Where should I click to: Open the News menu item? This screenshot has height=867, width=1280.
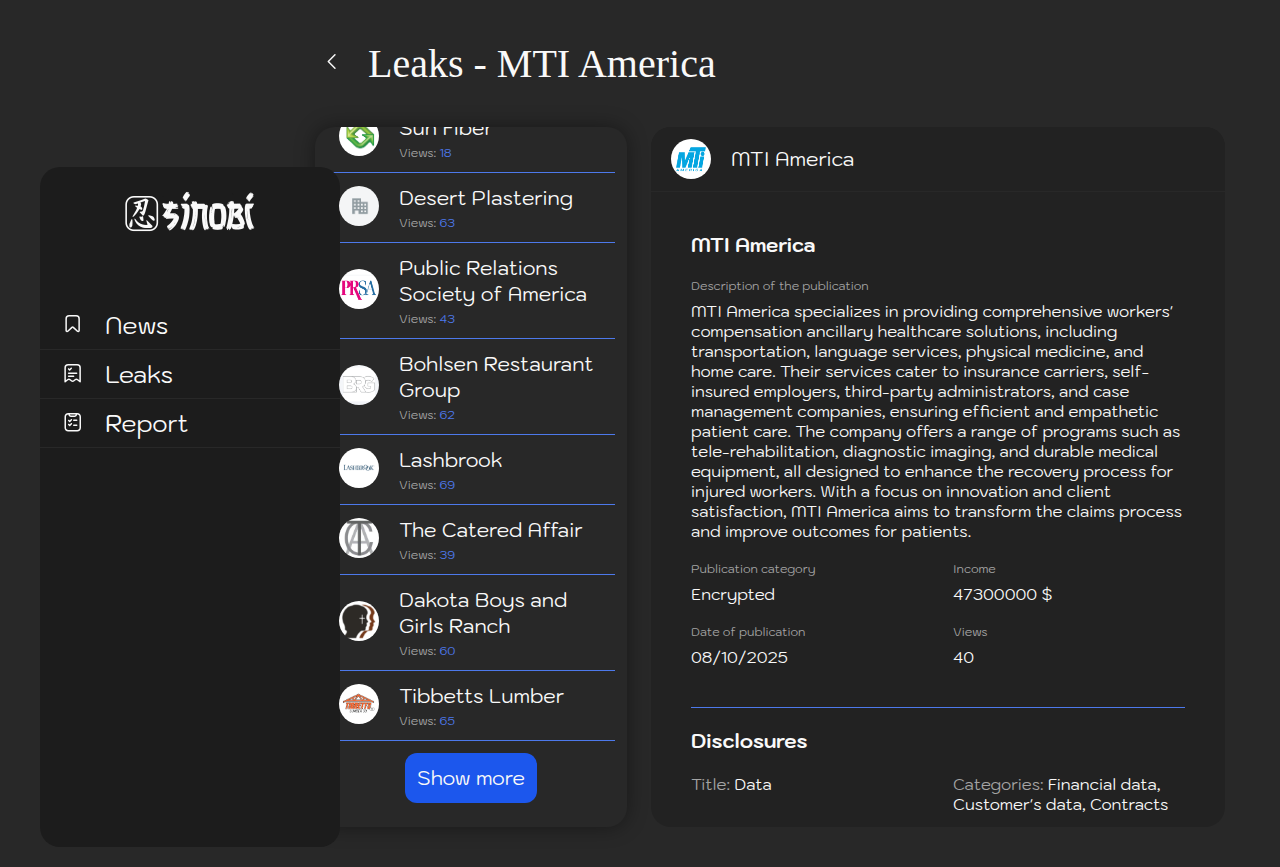click(x=136, y=326)
